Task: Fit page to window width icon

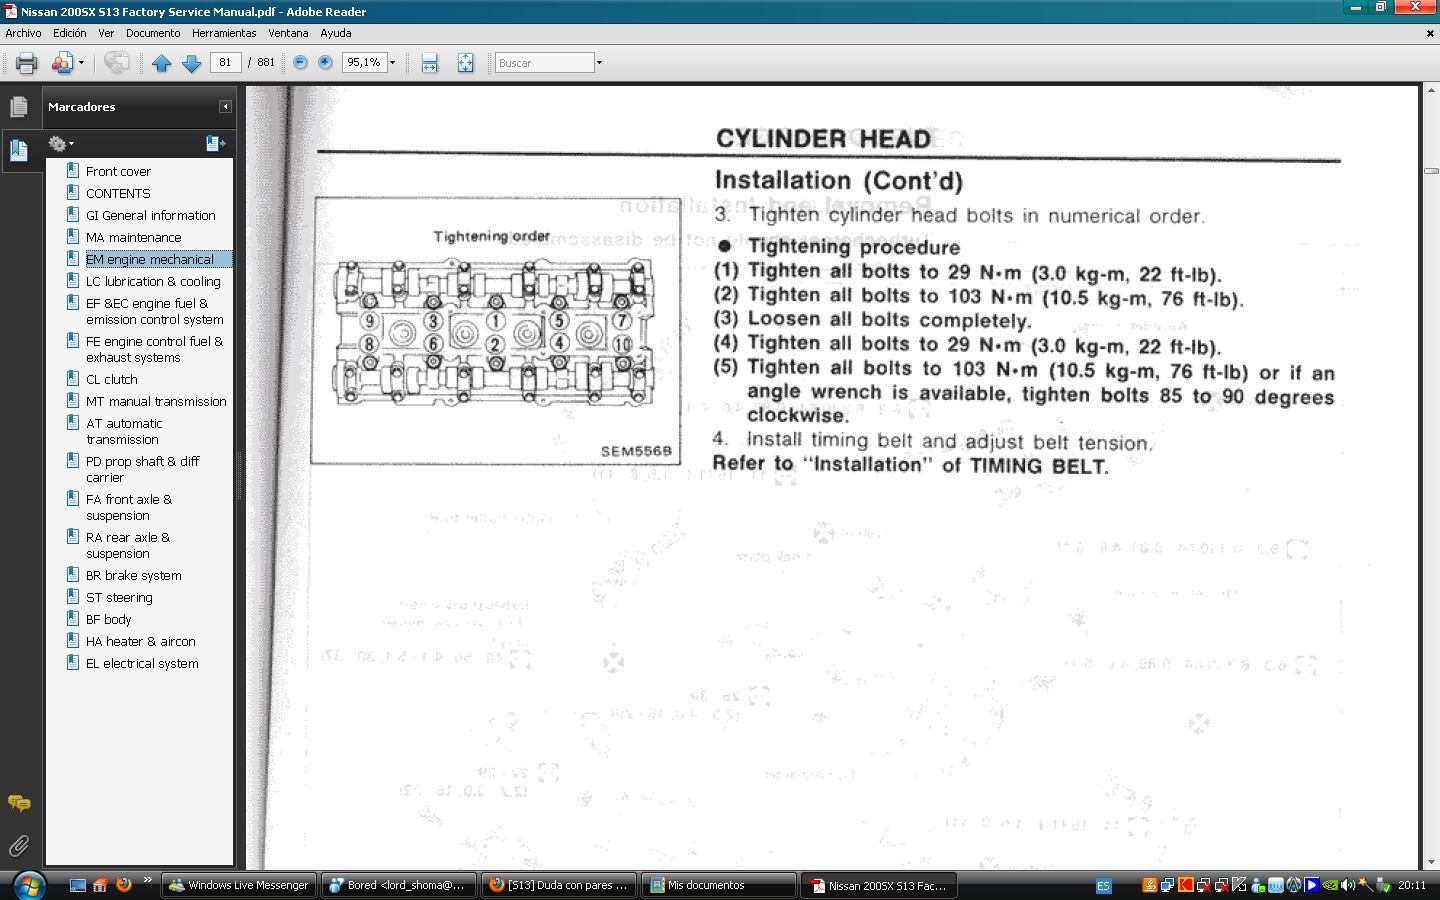Action: [430, 63]
